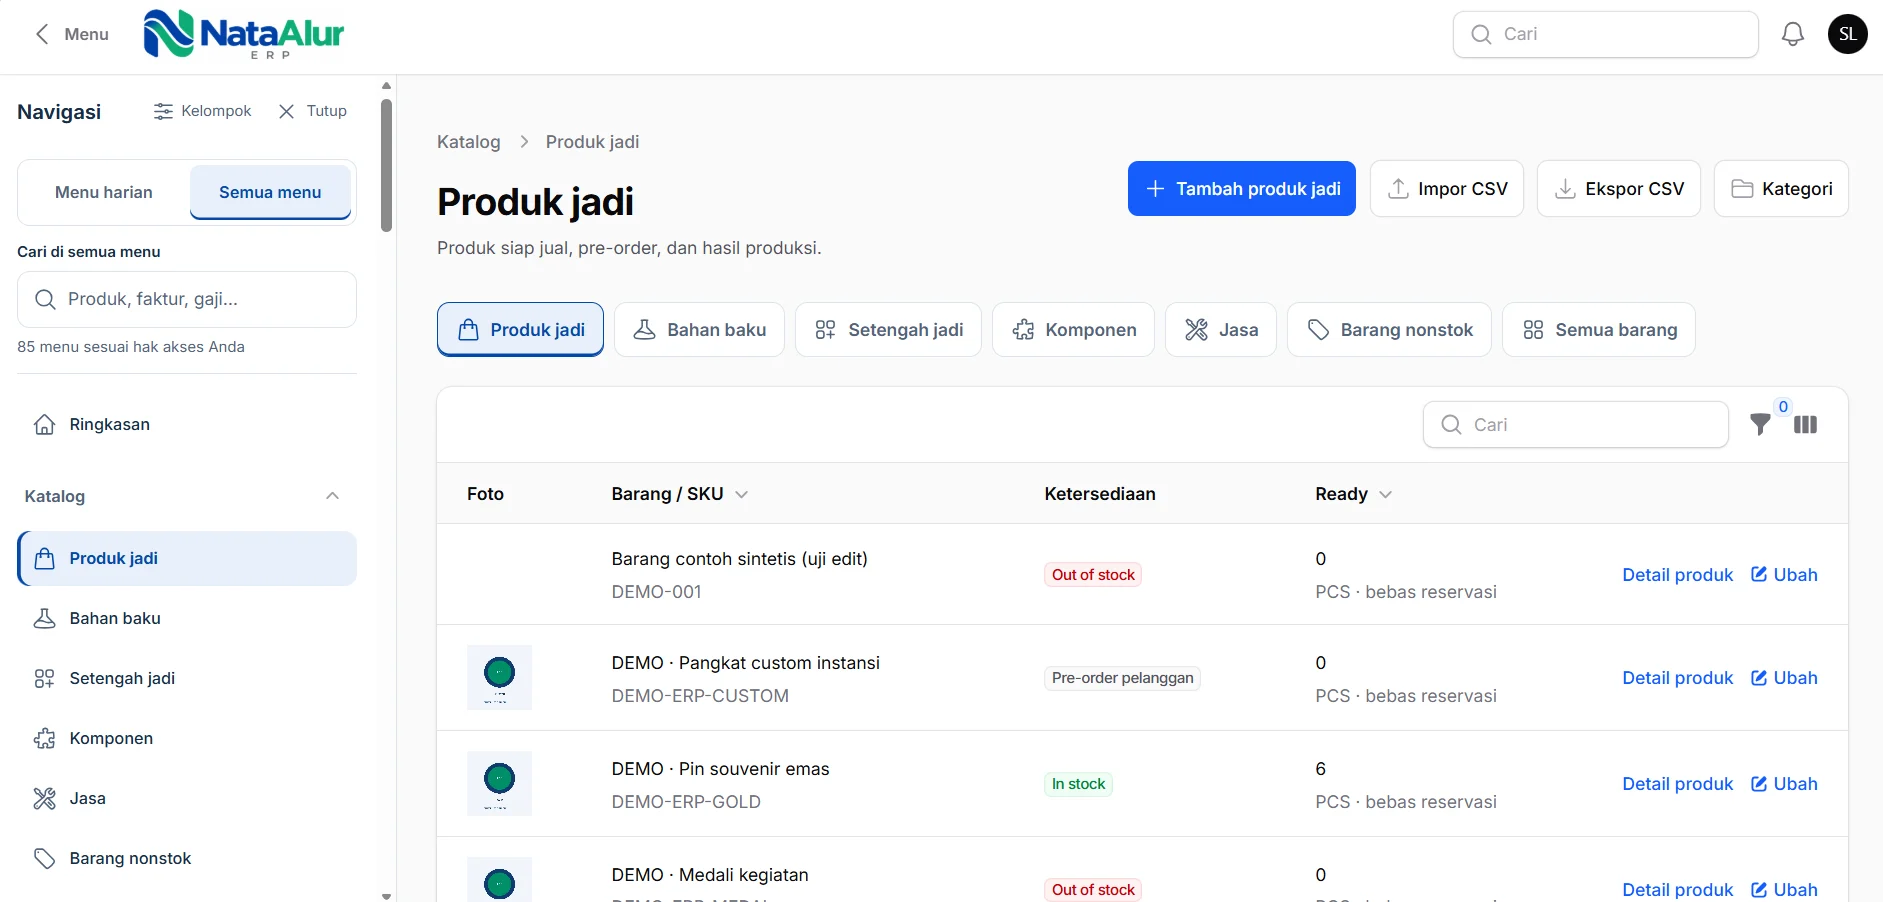Screen dimensions: 1883x902
Task: Open the column visibility icon
Action: pyautogui.click(x=1805, y=425)
